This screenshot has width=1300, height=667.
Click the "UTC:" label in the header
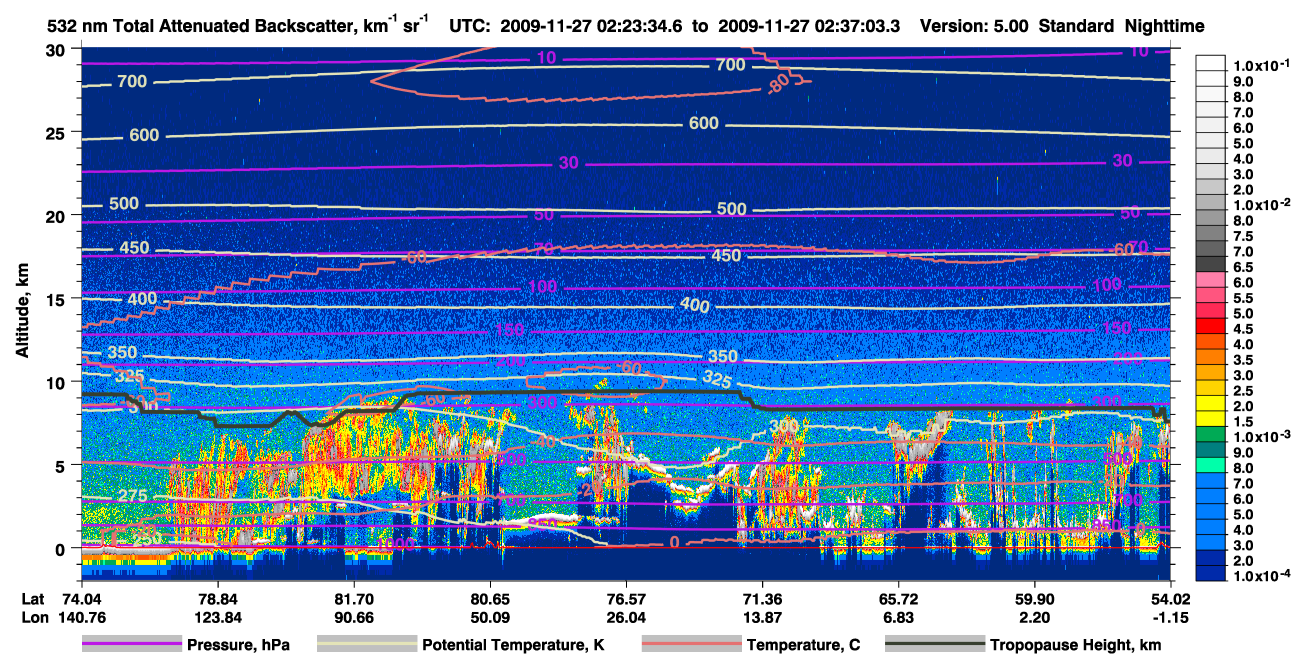[471, 26]
